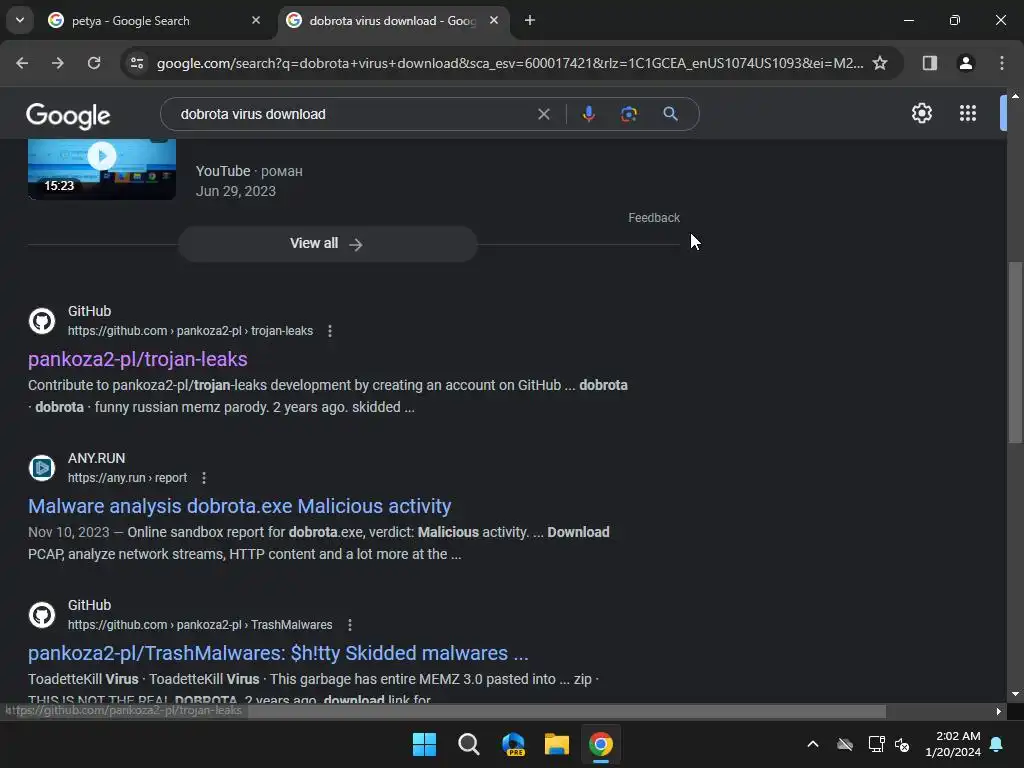
Task: Select the dobrota virus download tab
Action: coord(392,21)
